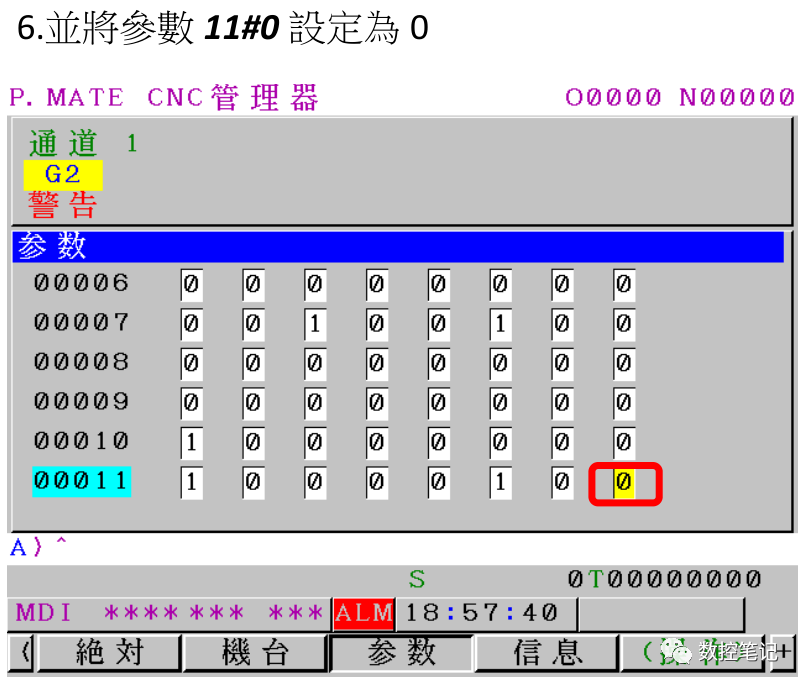This screenshot has height=687, width=804.
Task: Click the 通道 1 channel label
Action: click(x=83, y=143)
